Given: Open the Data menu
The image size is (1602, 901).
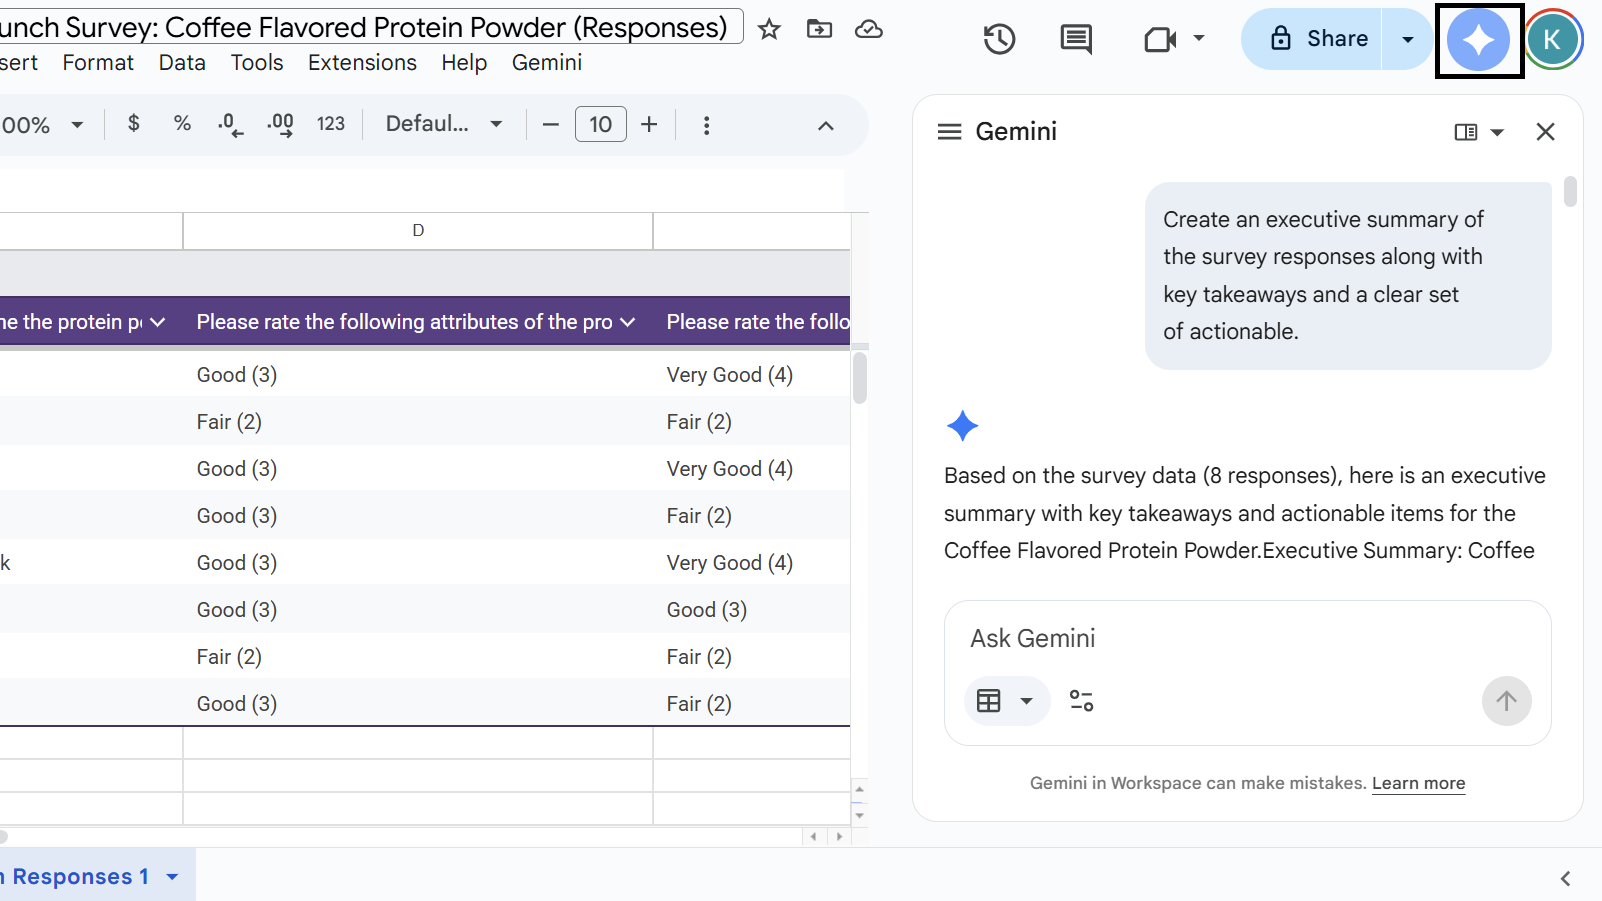Looking at the screenshot, I should 182,63.
